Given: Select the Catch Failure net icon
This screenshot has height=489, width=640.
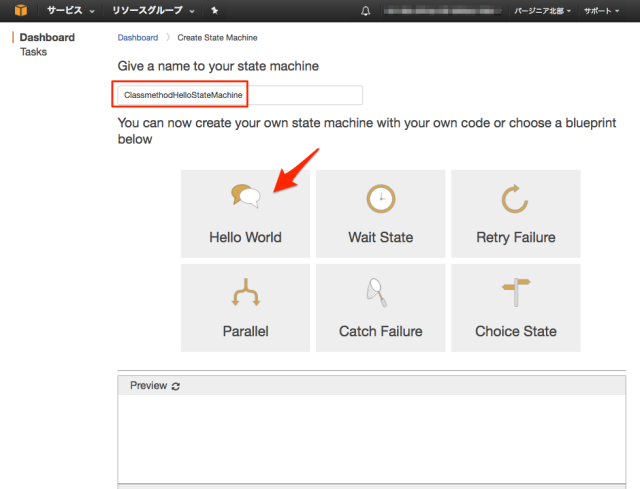Looking at the screenshot, I should tap(377, 292).
